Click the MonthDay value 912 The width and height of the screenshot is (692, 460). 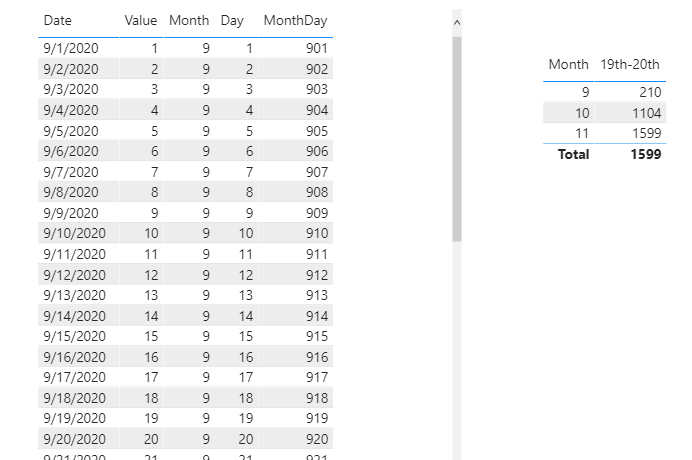coord(317,275)
